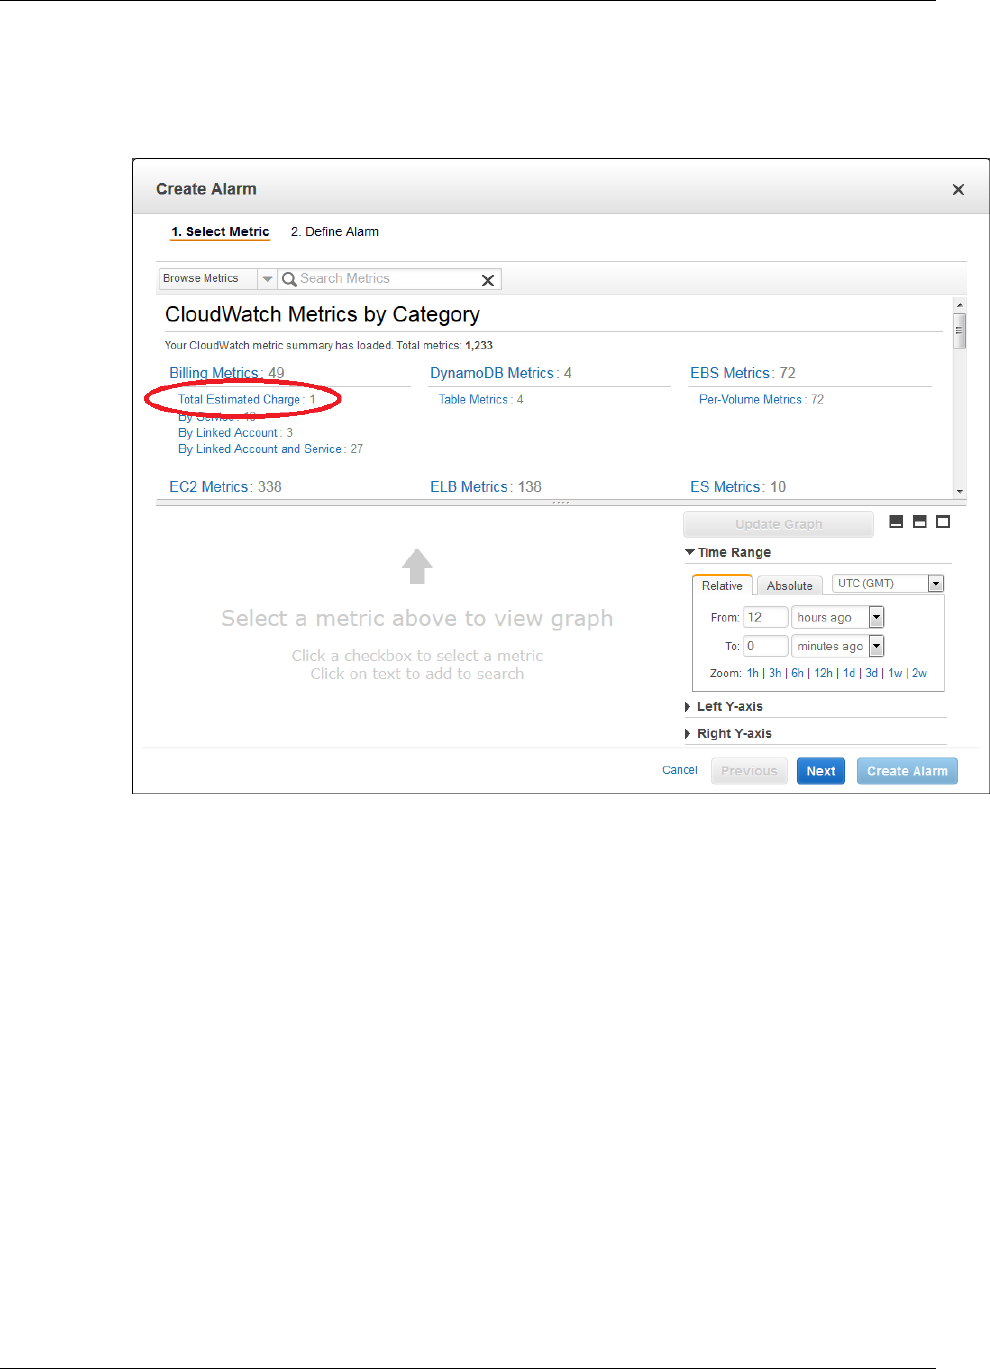
Task: Open By Linked Account and Service metrics
Action: tap(260, 449)
